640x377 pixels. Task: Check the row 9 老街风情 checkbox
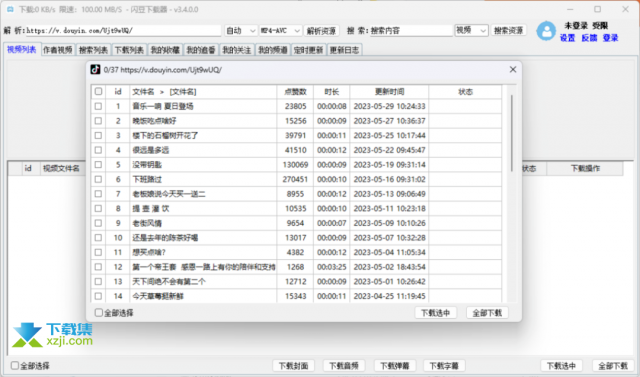click(98, 223)
